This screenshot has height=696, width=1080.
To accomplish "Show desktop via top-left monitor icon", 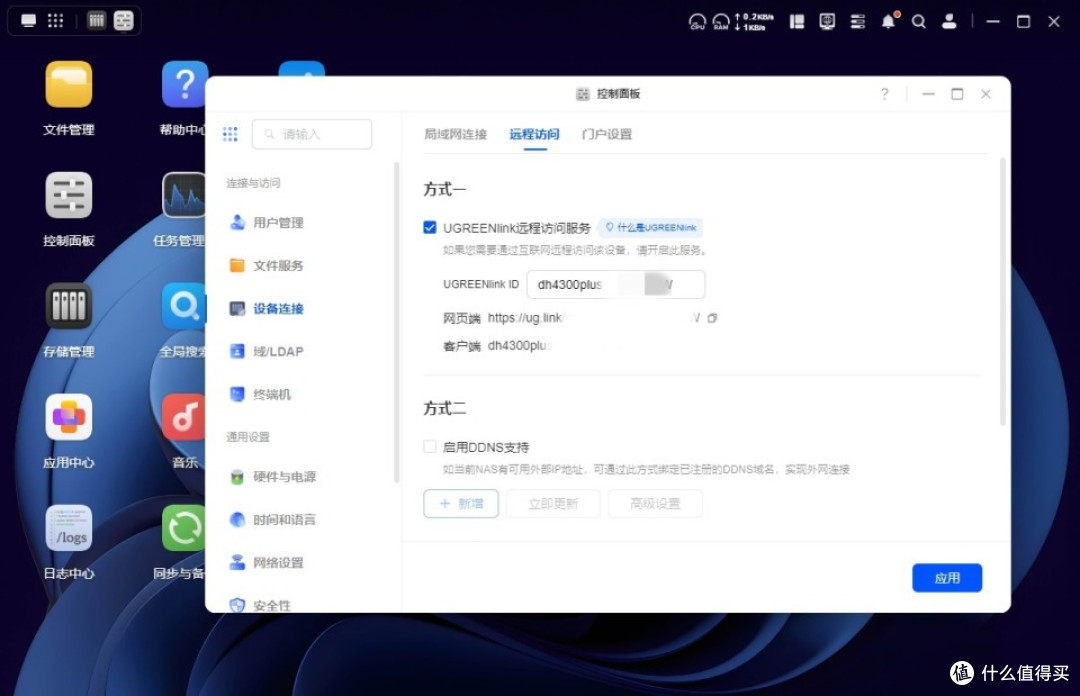I will [28, 21].
